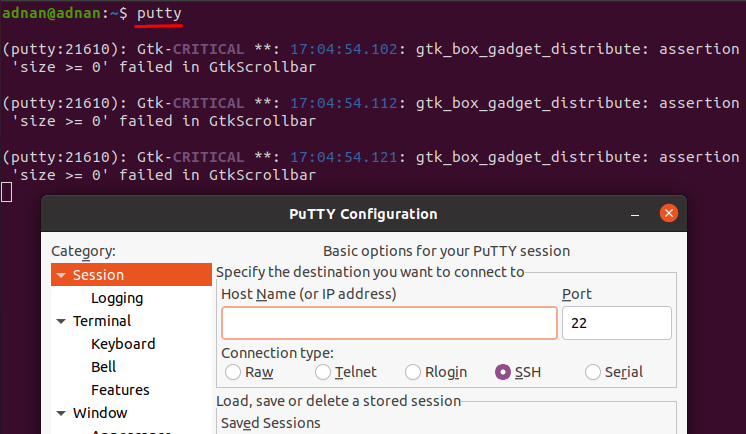Viewport: 746px width, 434px height.
Task: Click the timestamp 17:04:54.112 in terminal
Action: coord(344,103)
